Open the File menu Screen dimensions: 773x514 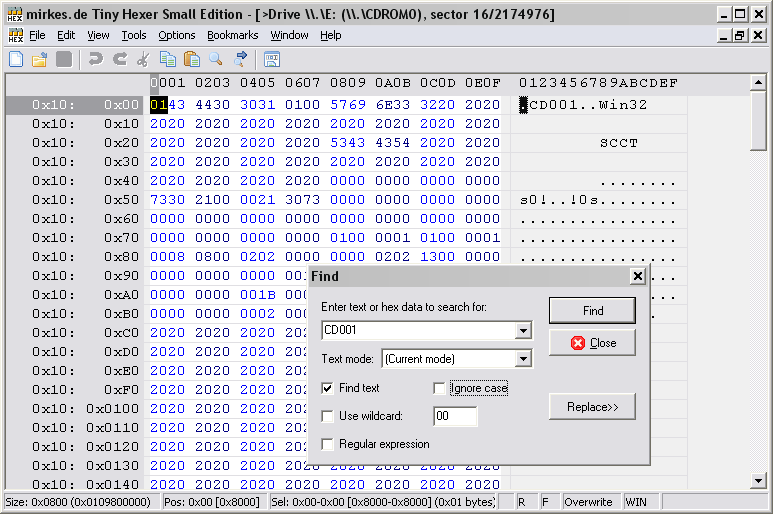[37, 35]
